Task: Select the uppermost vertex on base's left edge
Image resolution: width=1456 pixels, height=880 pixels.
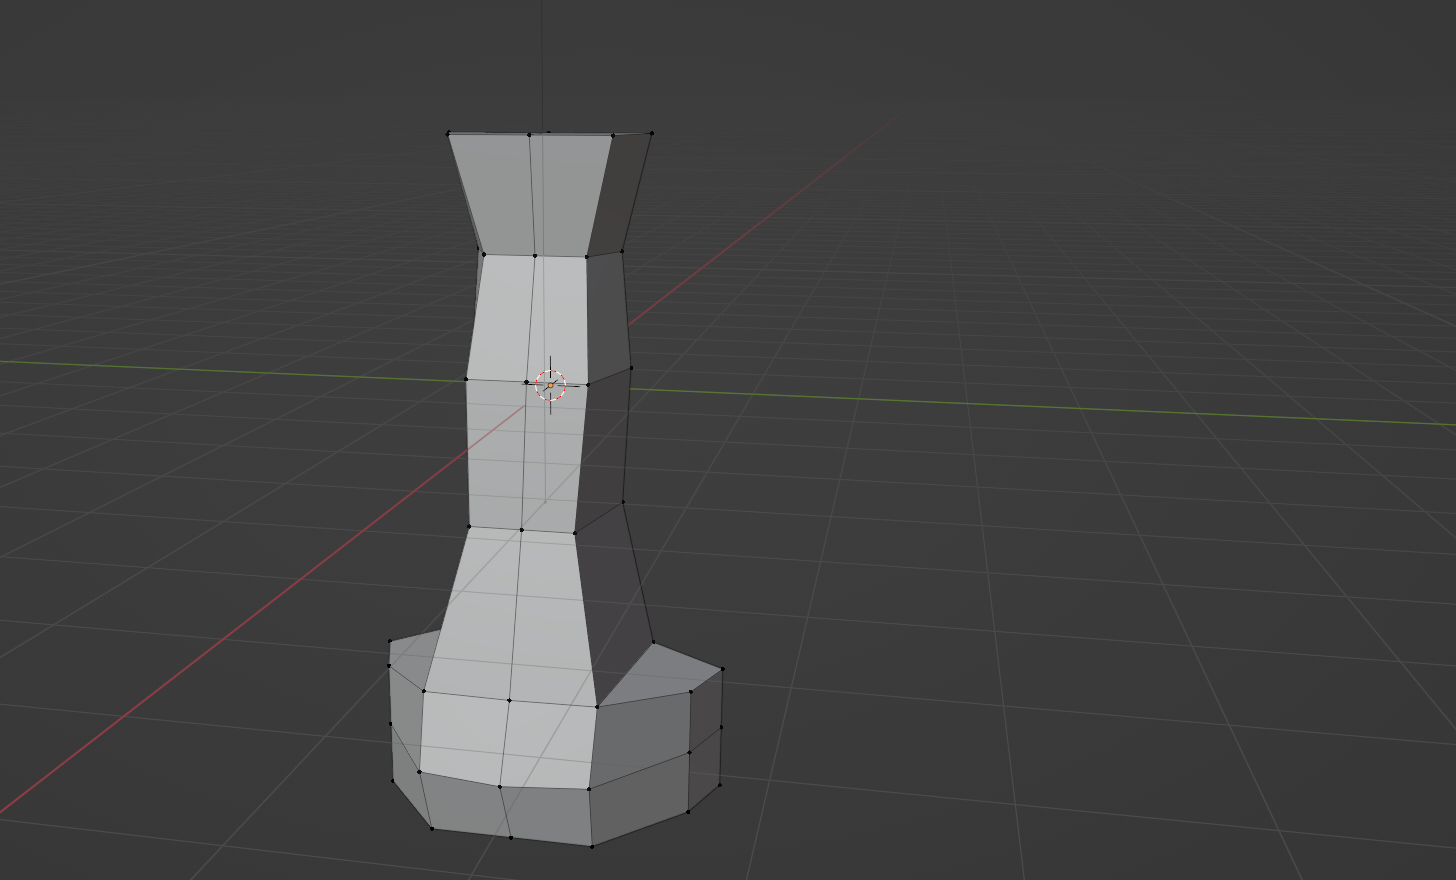Action: pos(390,641)
